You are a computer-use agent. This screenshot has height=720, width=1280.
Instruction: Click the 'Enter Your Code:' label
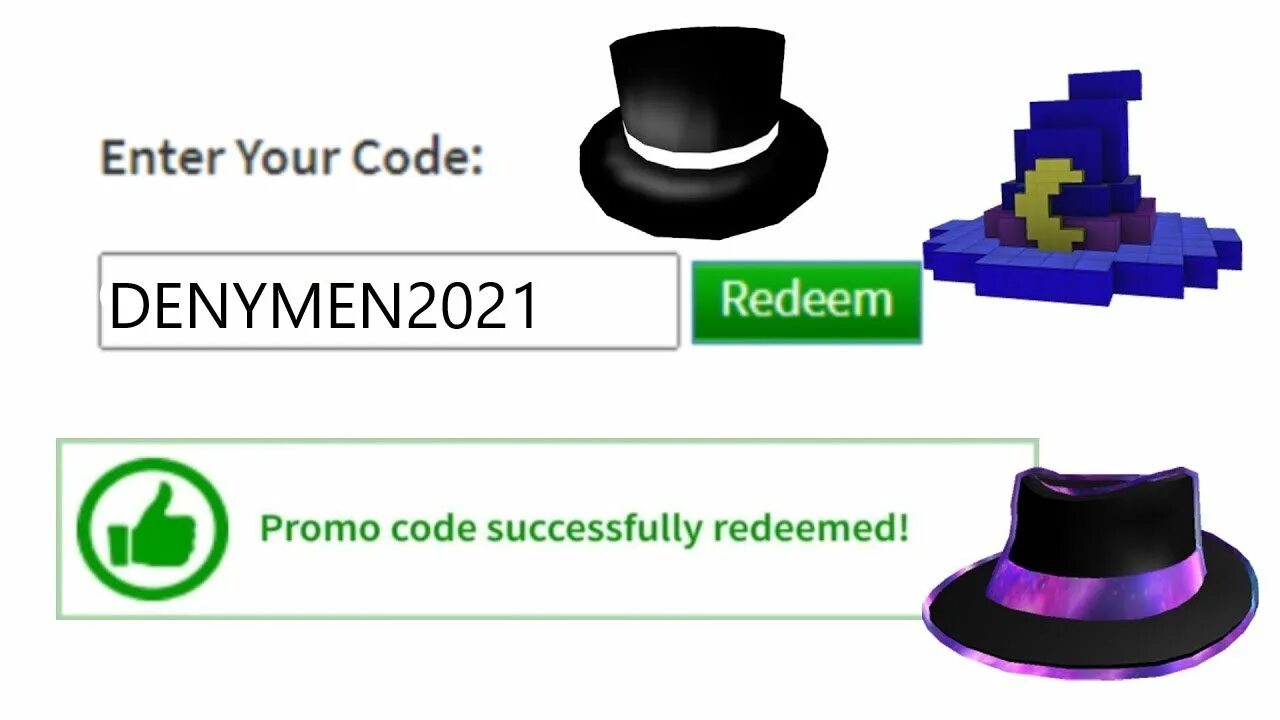click(292, 157)
